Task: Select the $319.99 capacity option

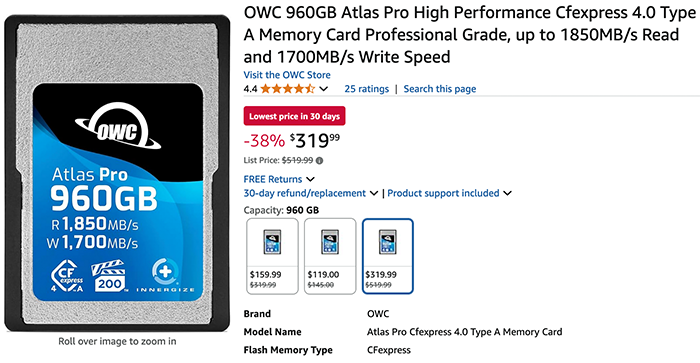Action: click(x=388, y=256)
